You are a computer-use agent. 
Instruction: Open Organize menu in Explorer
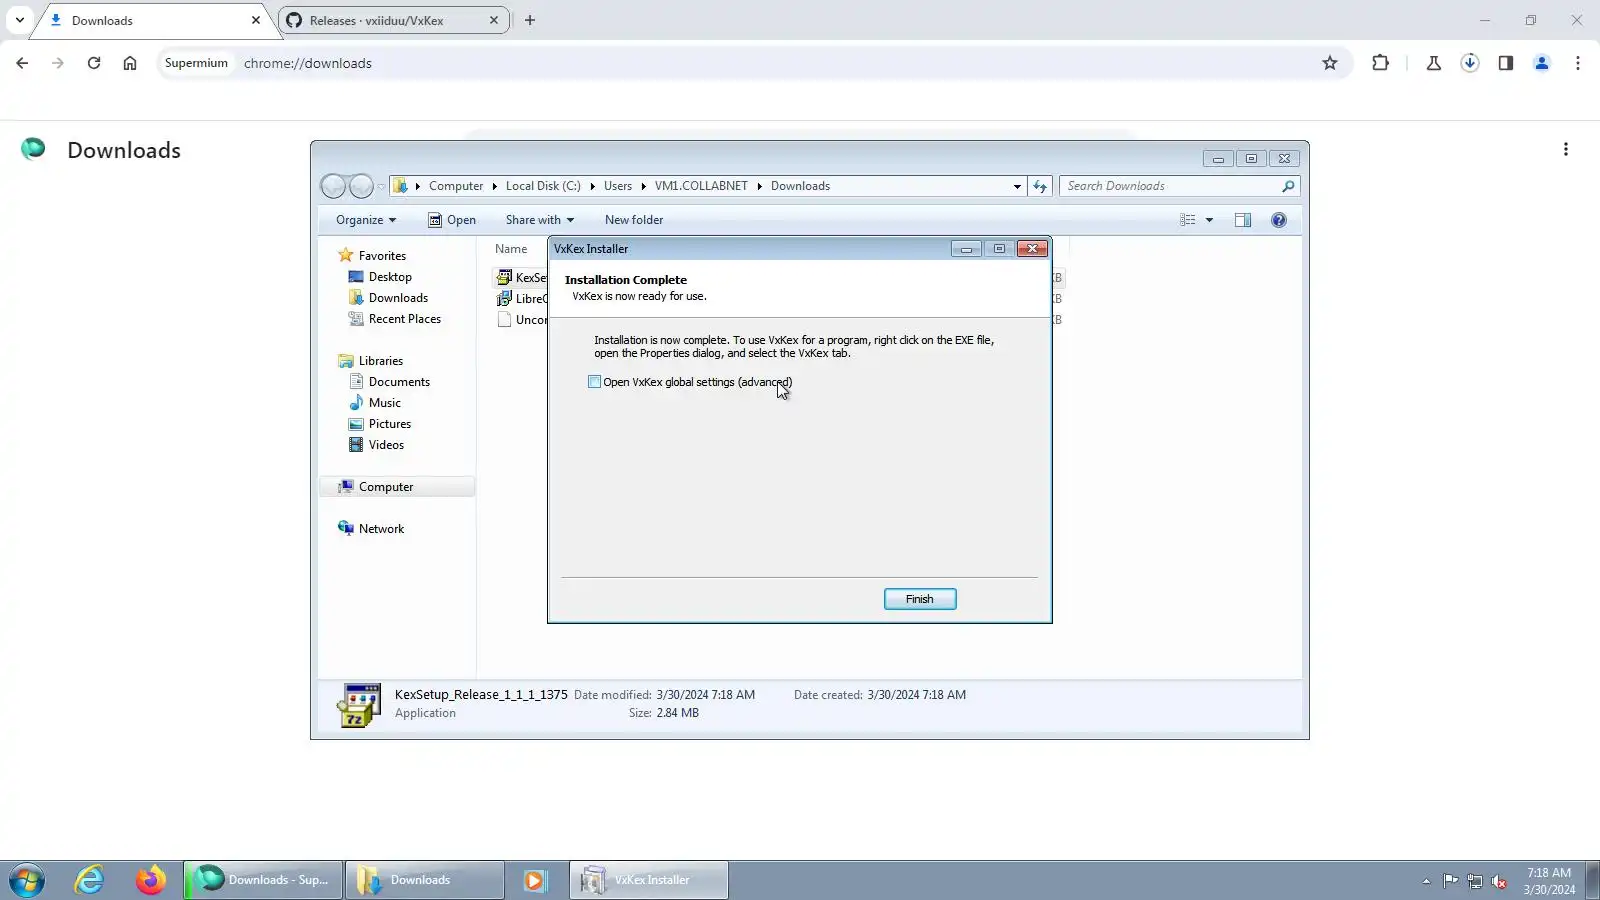pyautogui.click(x=366, y=220)
